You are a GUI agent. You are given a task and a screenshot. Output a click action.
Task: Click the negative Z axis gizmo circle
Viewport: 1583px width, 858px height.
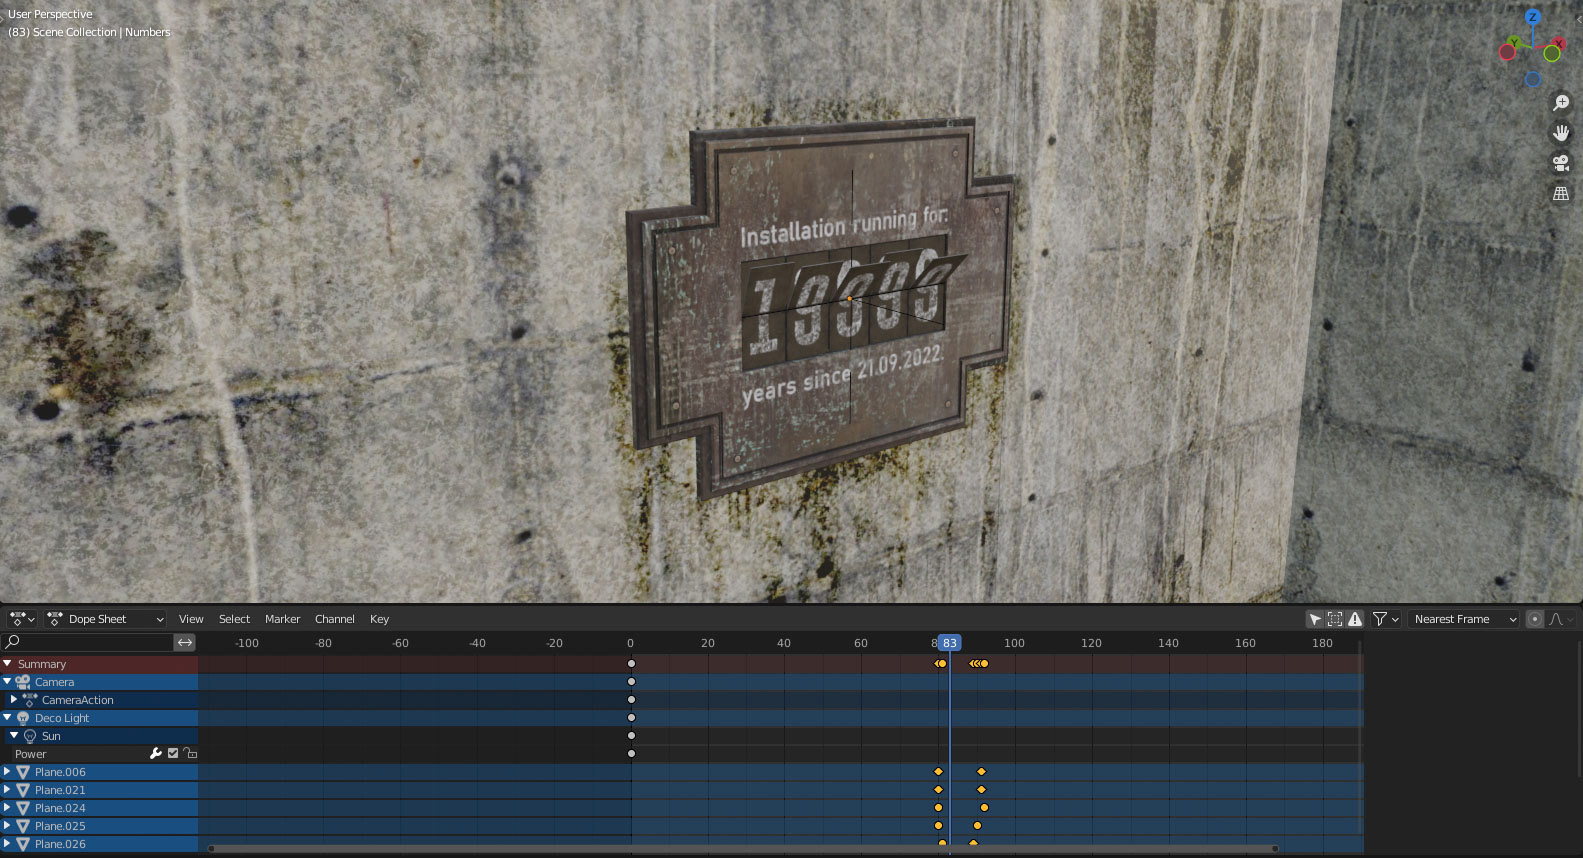coord(1533,79)
